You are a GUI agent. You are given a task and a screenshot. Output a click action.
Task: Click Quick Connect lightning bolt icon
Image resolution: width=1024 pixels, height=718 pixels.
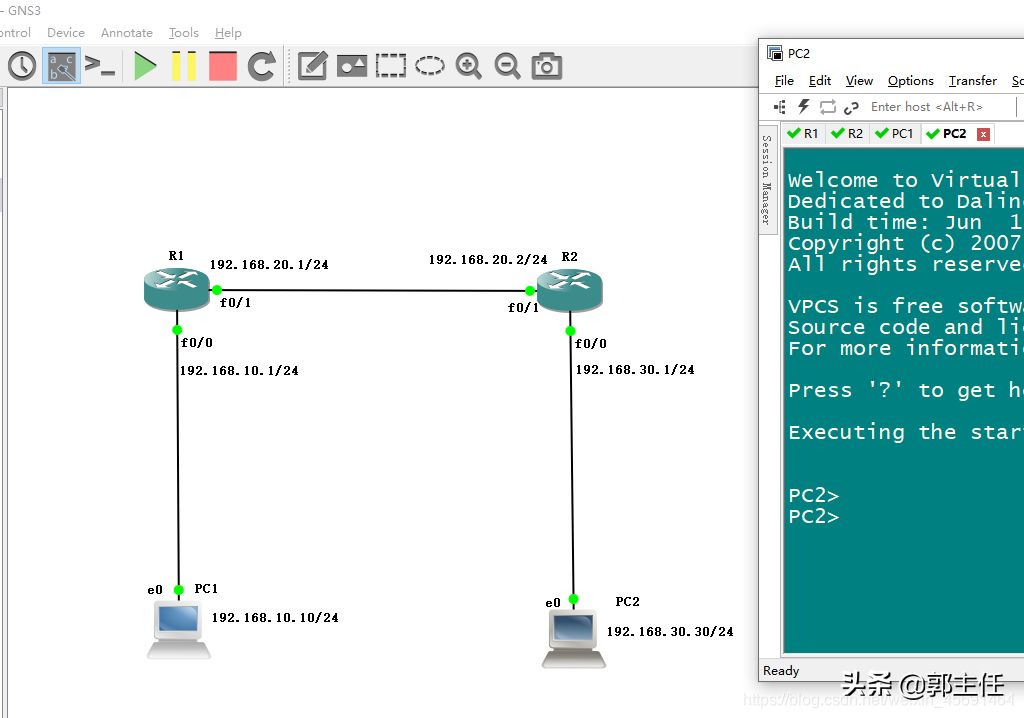[803, 107]
